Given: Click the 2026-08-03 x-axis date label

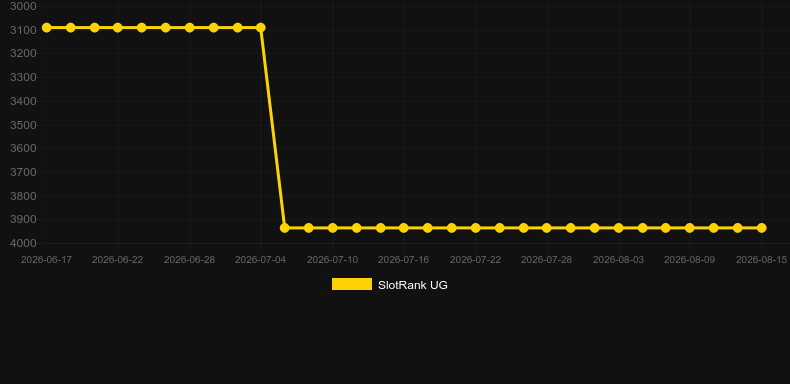Looking at the screenshot, I should point(619,260).
